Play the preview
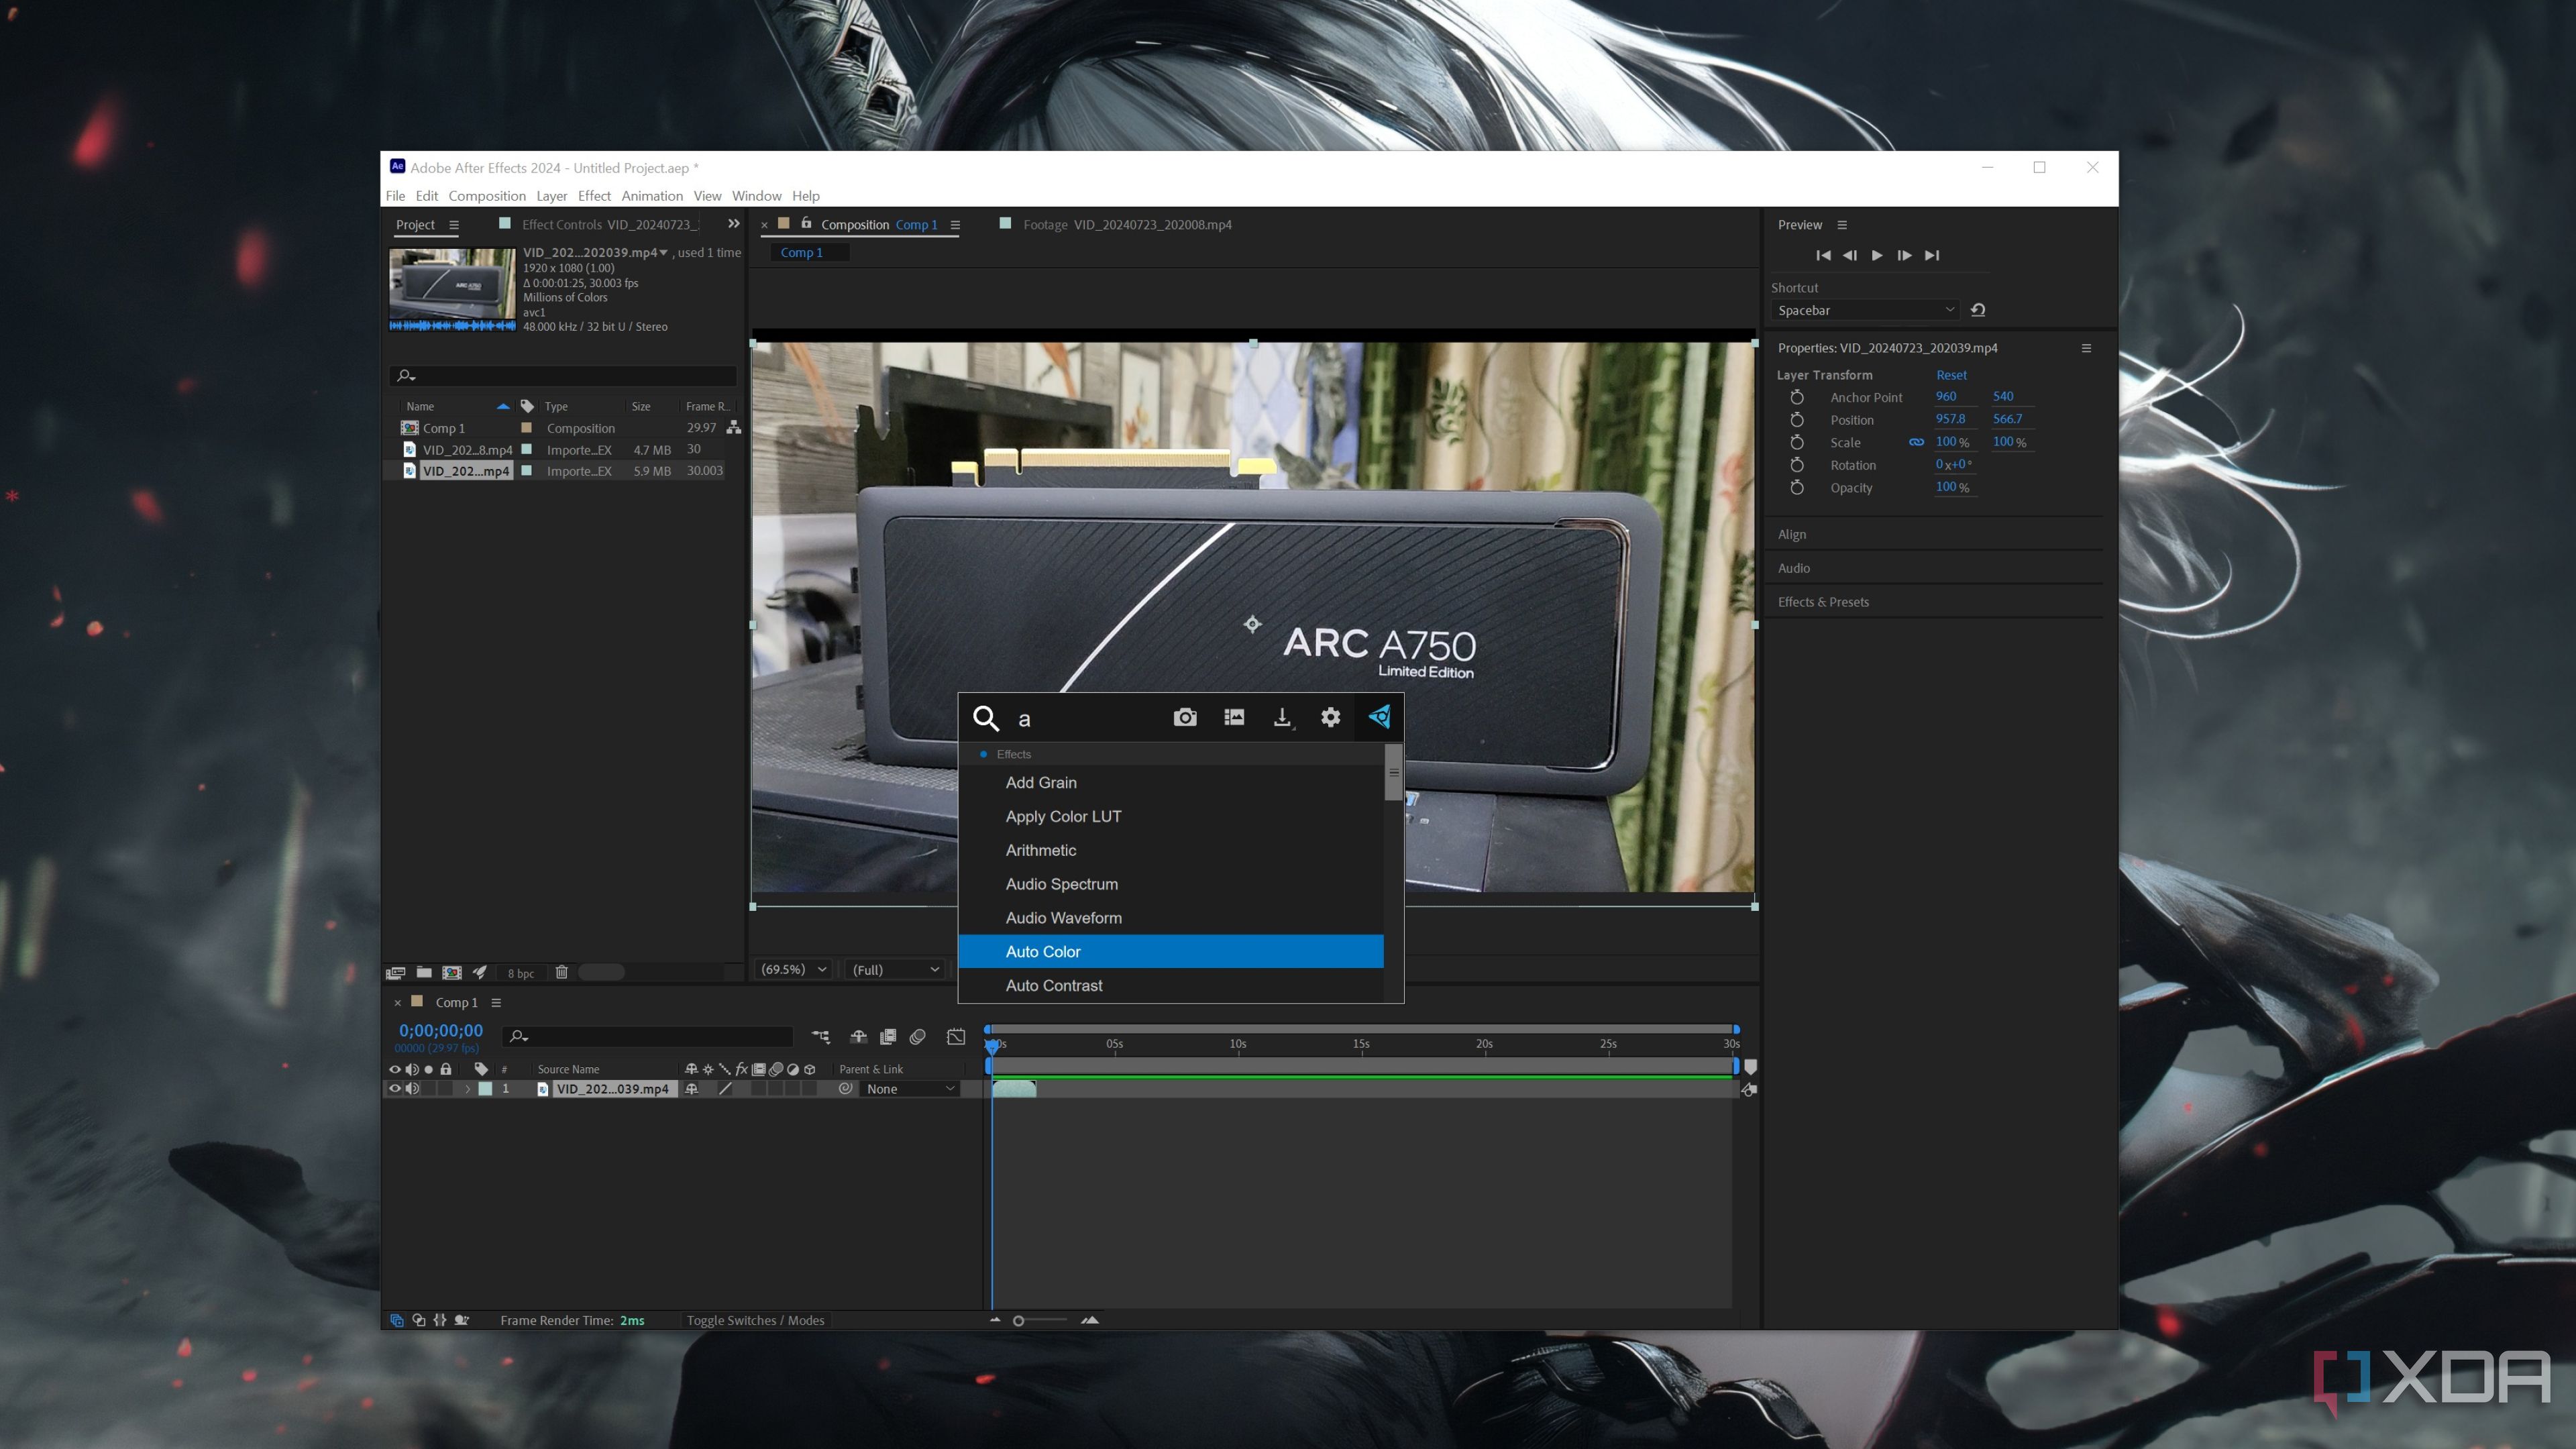This screenshot has height=1449, width=2576. (1877, 255)
